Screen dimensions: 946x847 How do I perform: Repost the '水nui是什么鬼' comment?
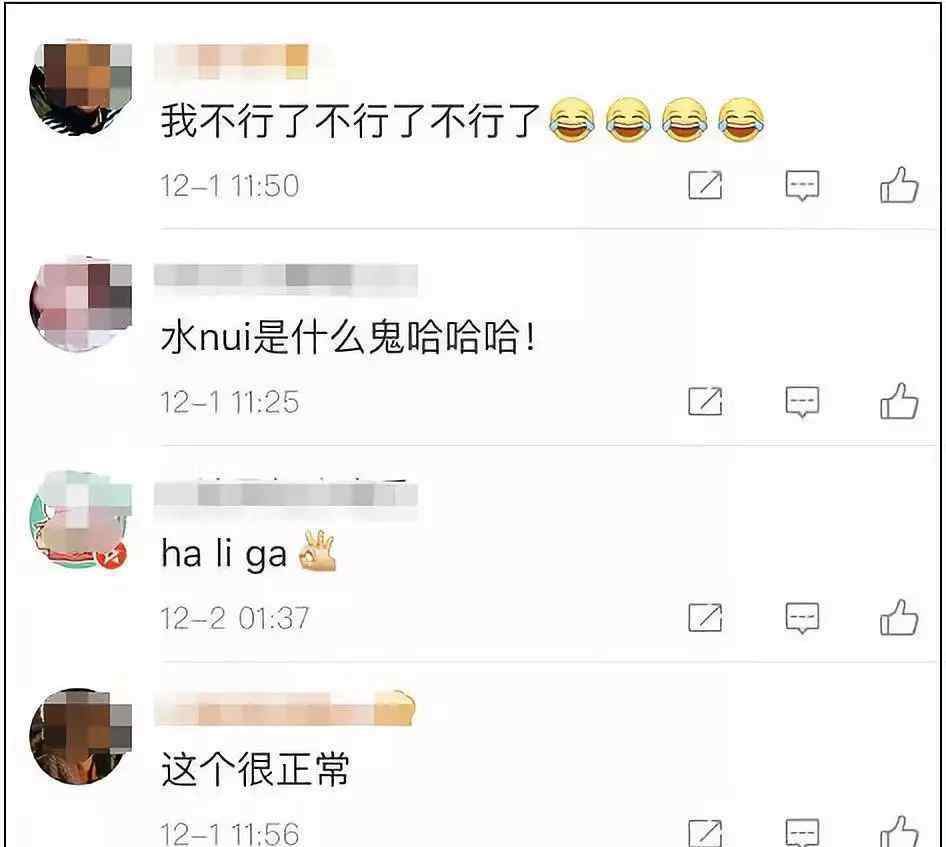point(705,401)
